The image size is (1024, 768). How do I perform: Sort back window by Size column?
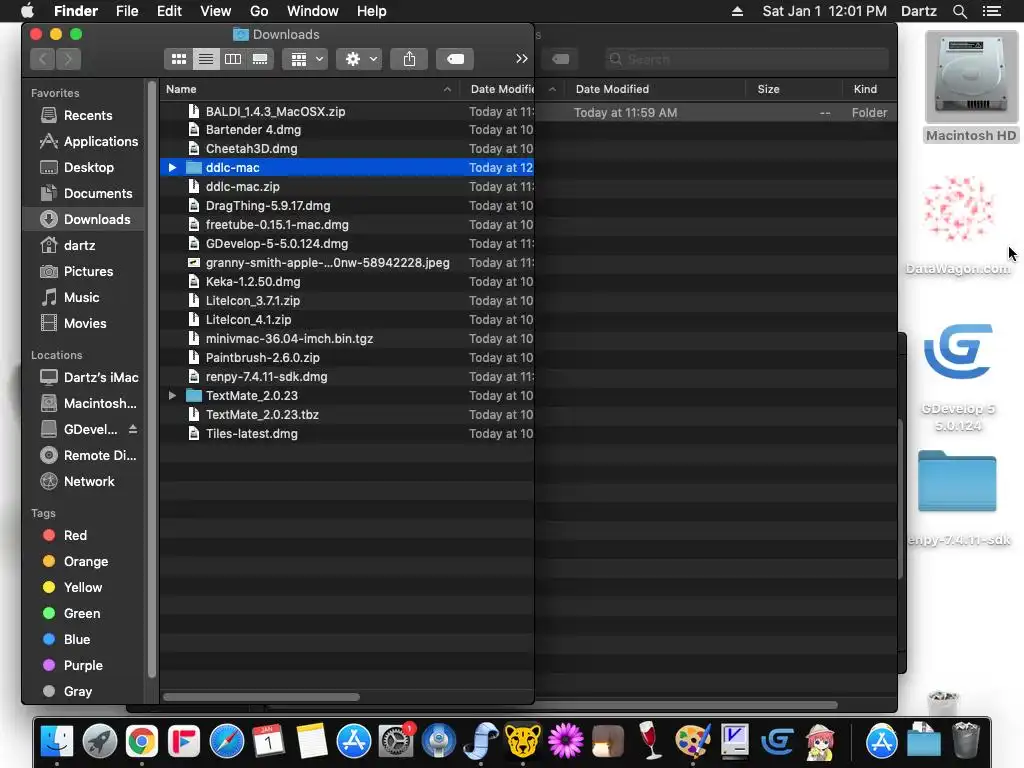coord(793,89)
